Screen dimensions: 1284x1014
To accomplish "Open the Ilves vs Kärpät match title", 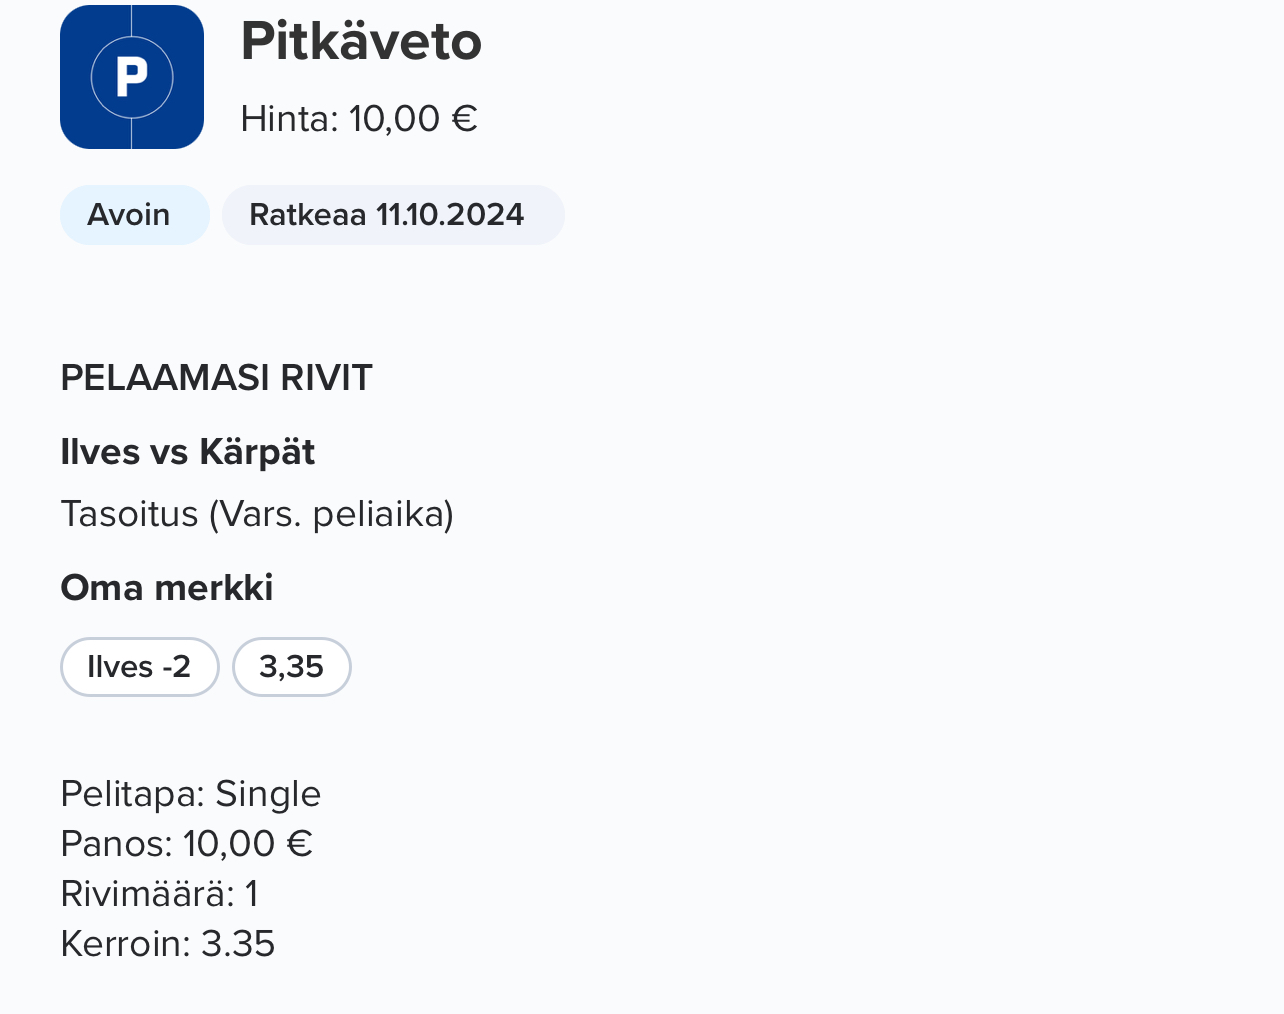I will 188,452.
